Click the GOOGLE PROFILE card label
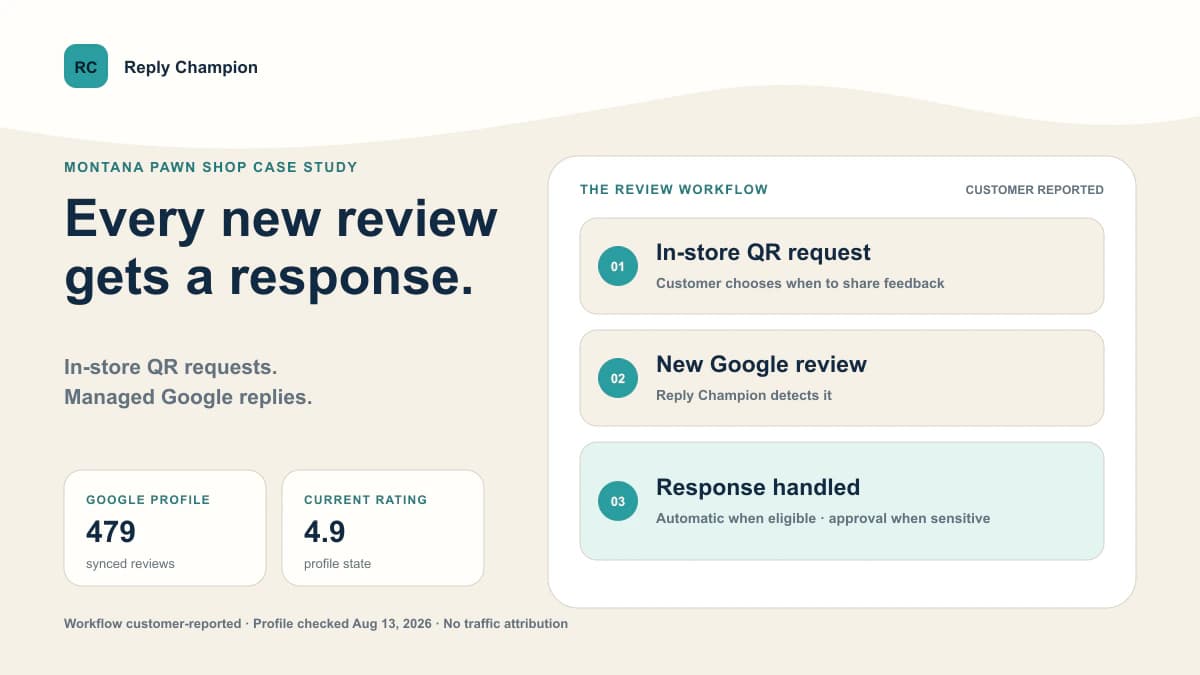 (x=148, y=499)
